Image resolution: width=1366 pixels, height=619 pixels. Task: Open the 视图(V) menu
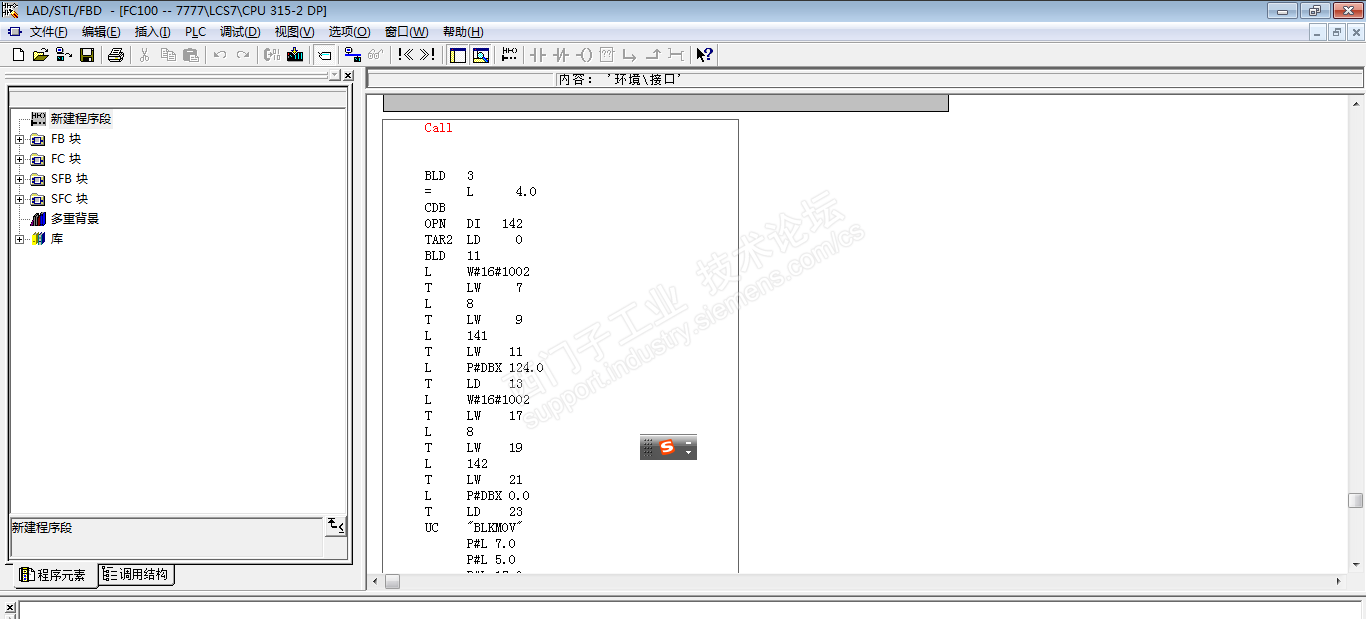tap(294, 32)
